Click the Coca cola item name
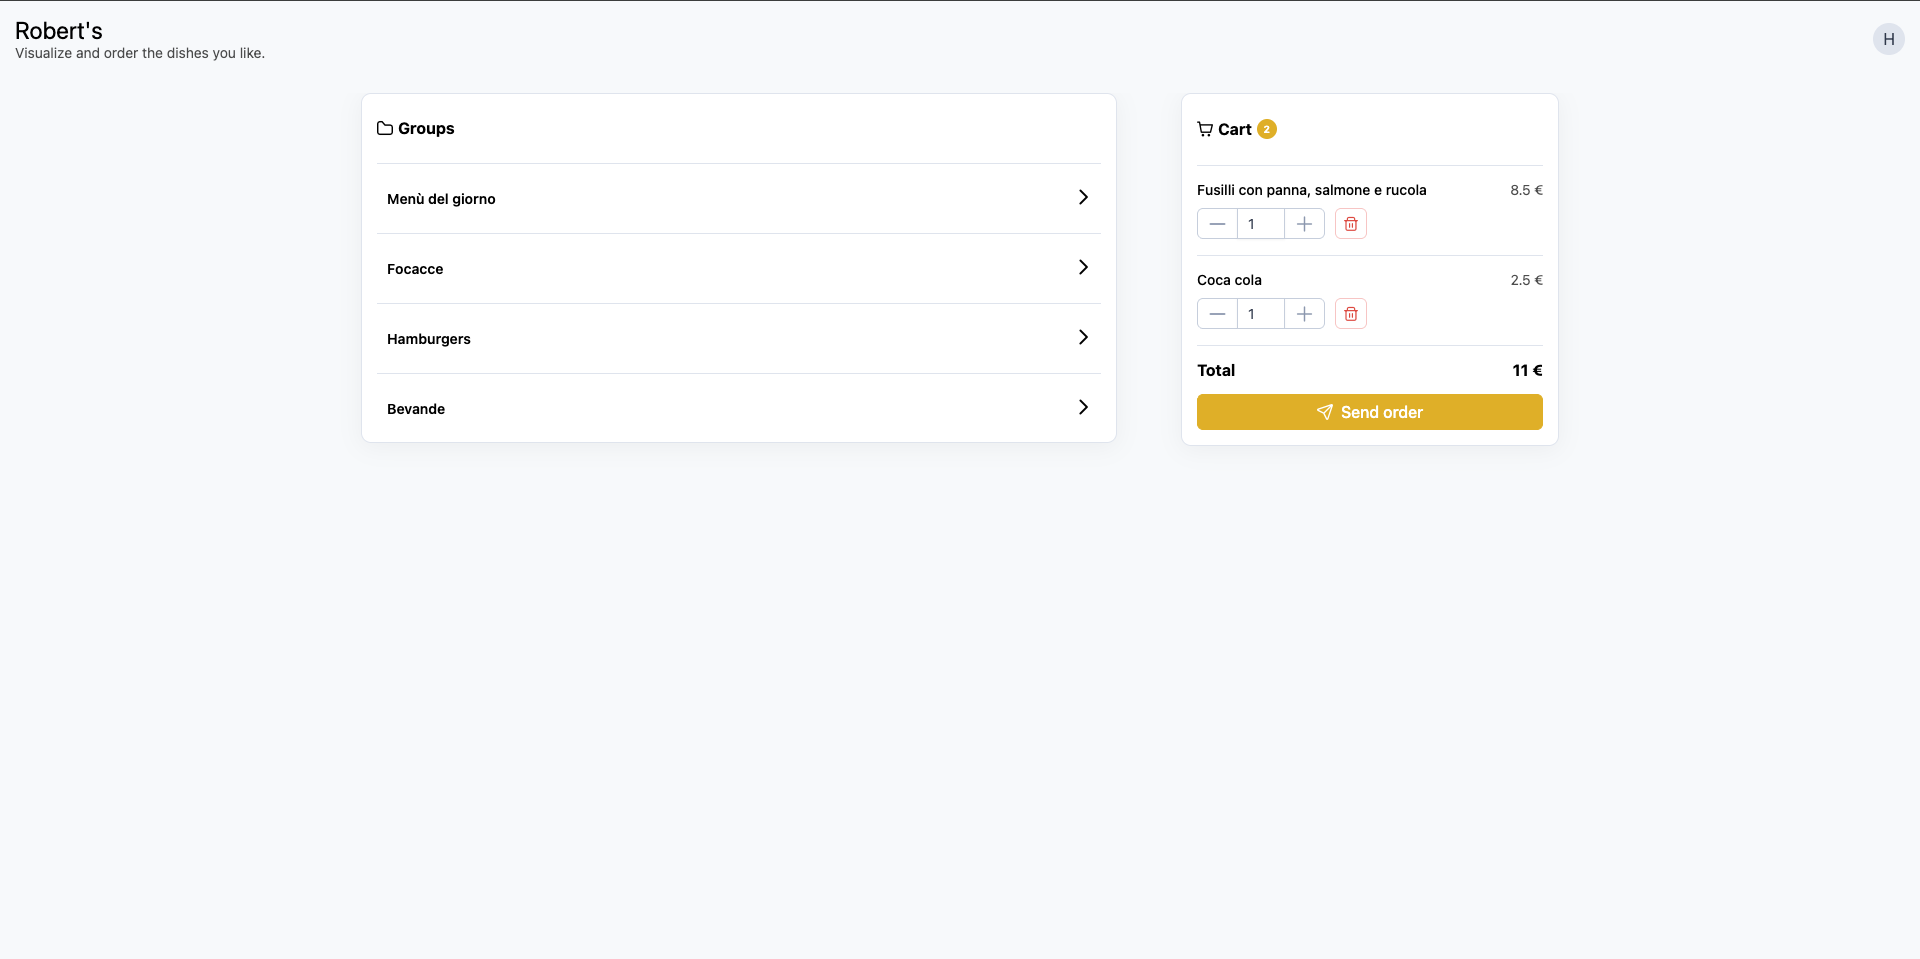 pyautogui.click(x=1229, y=280)
